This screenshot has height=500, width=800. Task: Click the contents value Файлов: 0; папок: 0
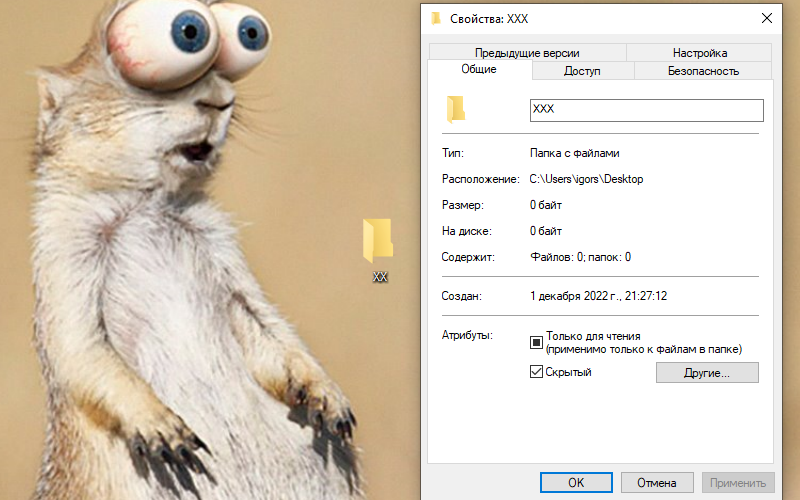pos(581,257)
